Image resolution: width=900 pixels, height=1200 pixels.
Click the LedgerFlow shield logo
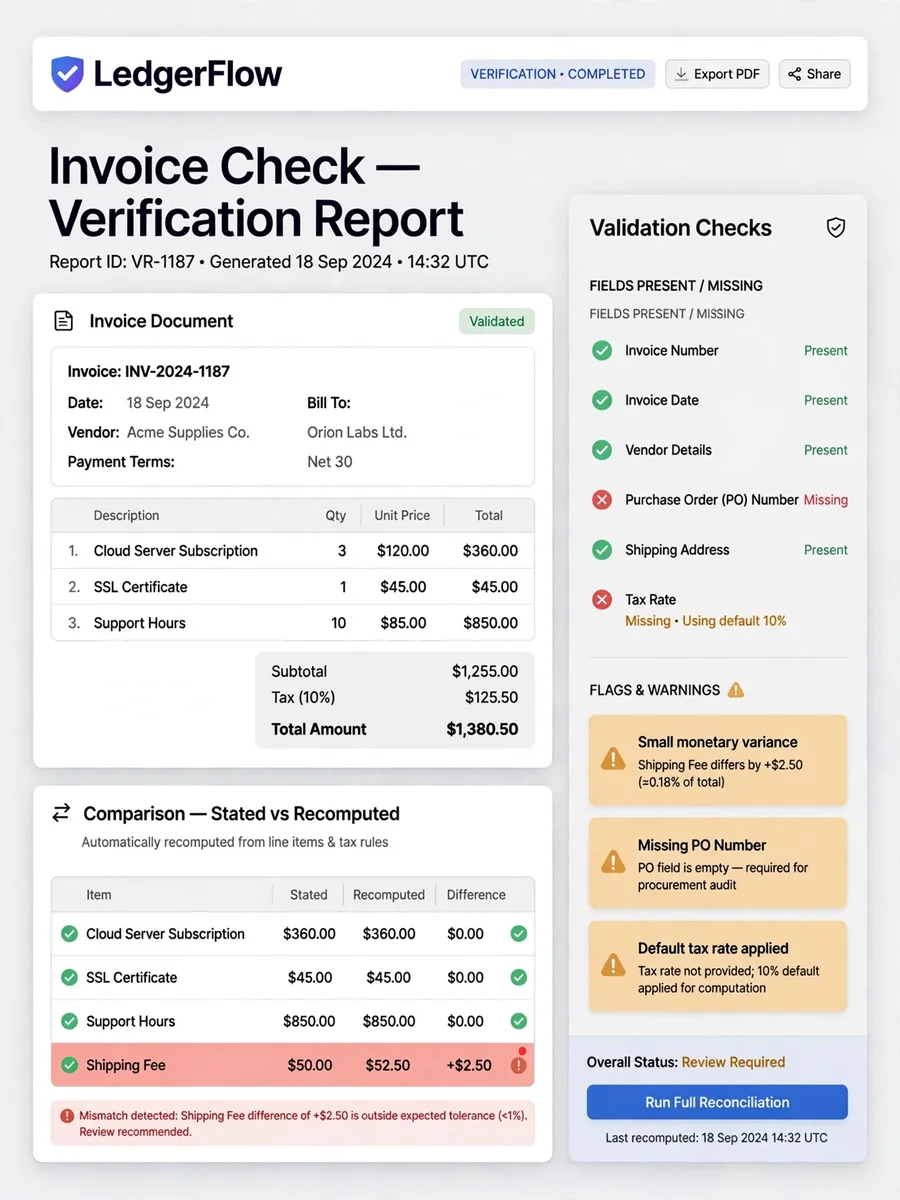pos(68,74)
